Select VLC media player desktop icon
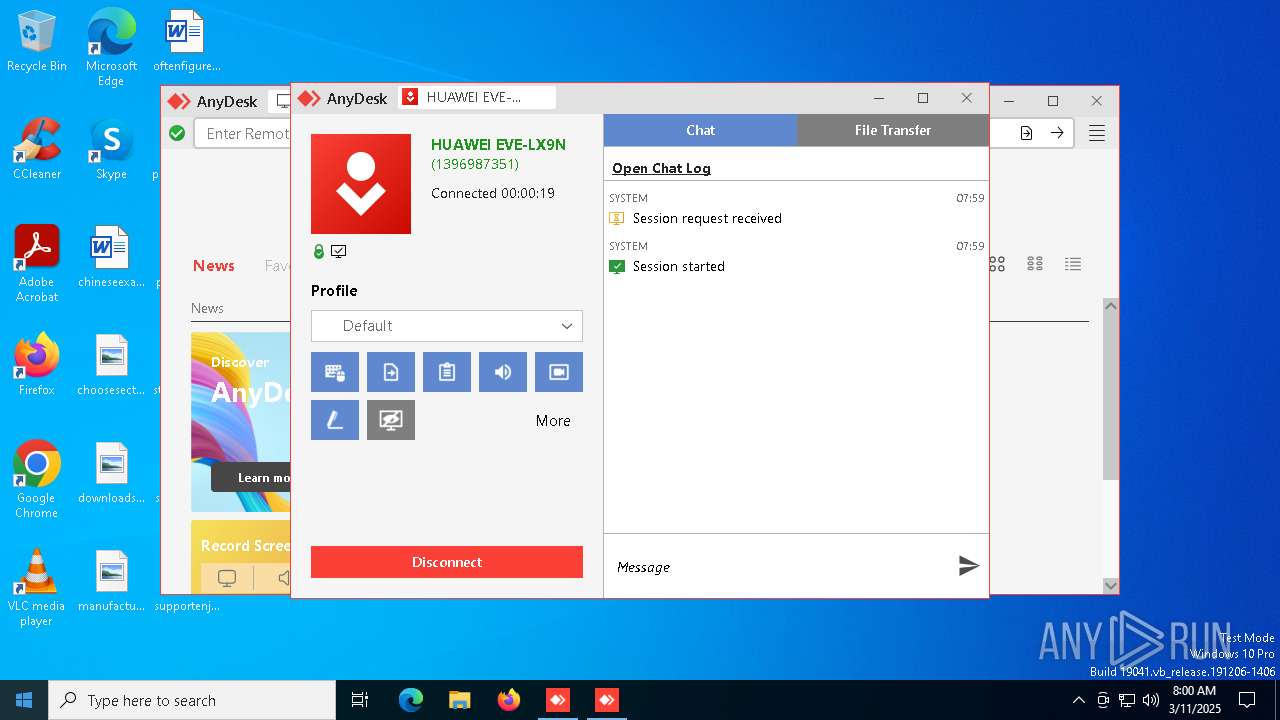This screenshot has width=1280, height=720. click(x=37, y=588)
